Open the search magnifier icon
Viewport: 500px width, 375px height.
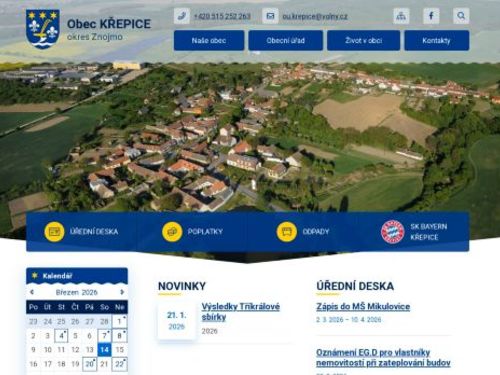(461, 16)
